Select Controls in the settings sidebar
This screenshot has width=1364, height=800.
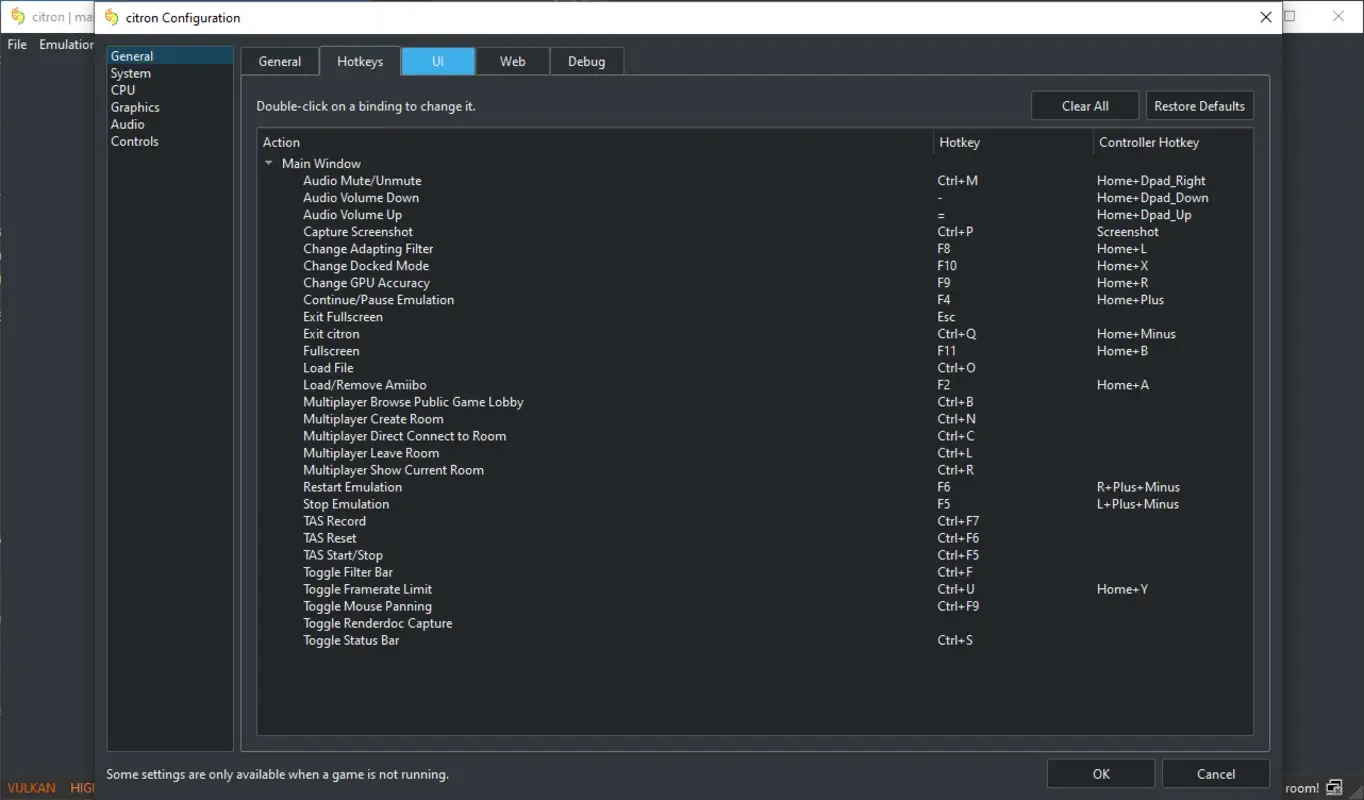coord(134,141)
